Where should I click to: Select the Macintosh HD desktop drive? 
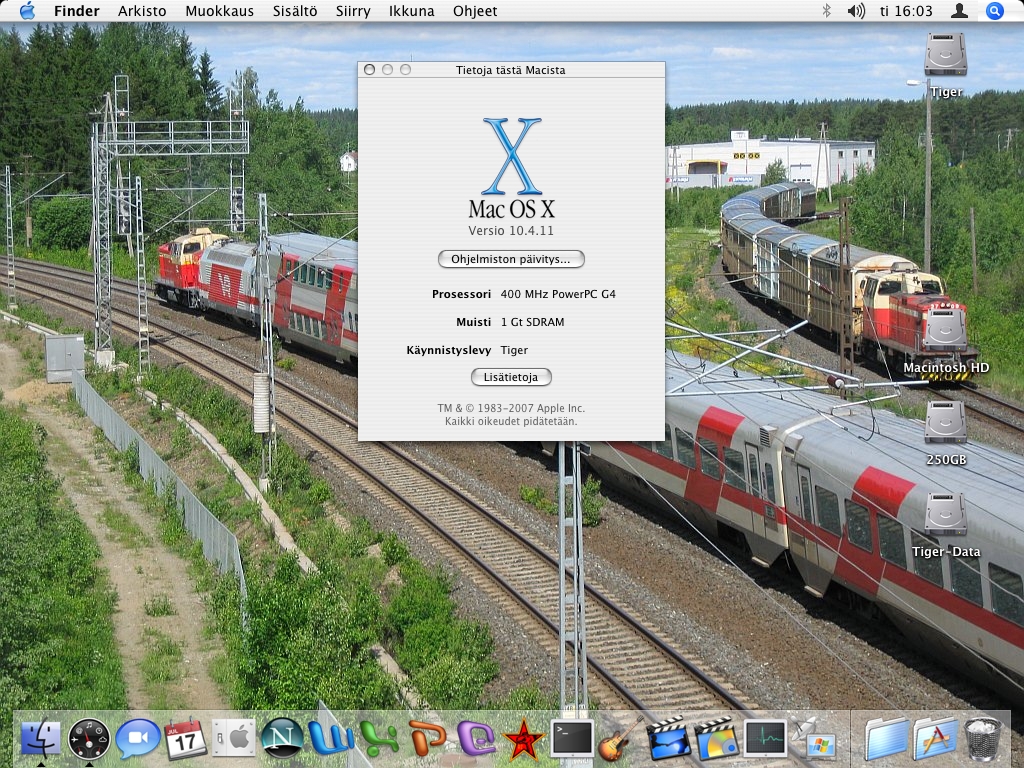[x=945, y=332]
